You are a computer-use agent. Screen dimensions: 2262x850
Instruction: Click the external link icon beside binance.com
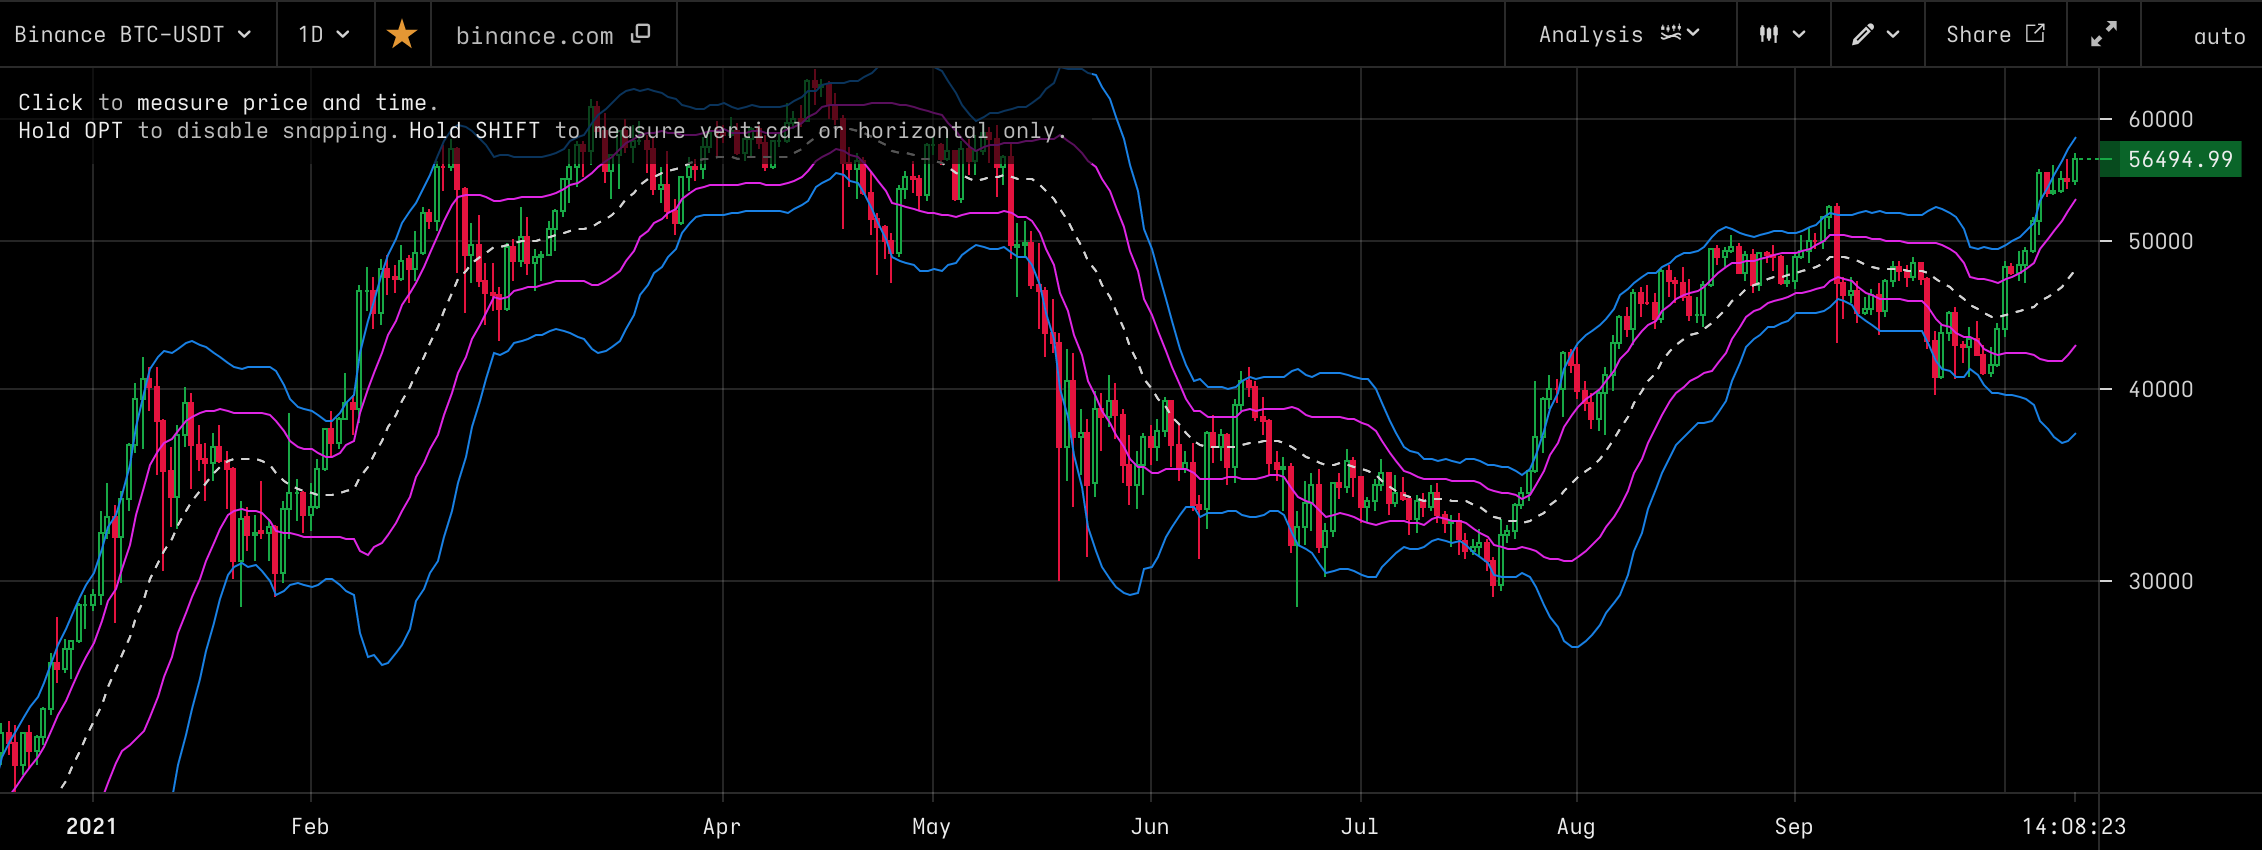[641, 34]
